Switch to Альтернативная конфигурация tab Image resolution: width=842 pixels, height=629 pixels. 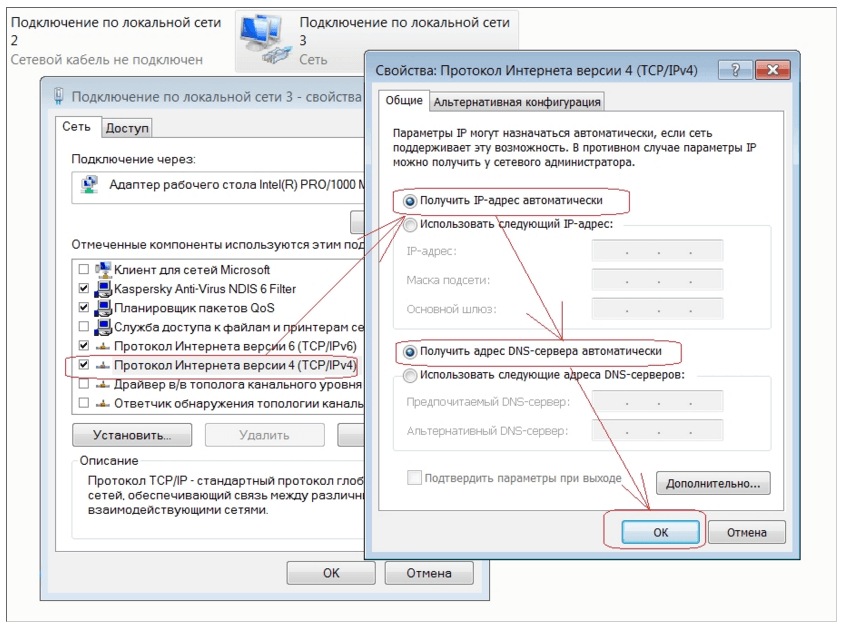coord(516,102)
